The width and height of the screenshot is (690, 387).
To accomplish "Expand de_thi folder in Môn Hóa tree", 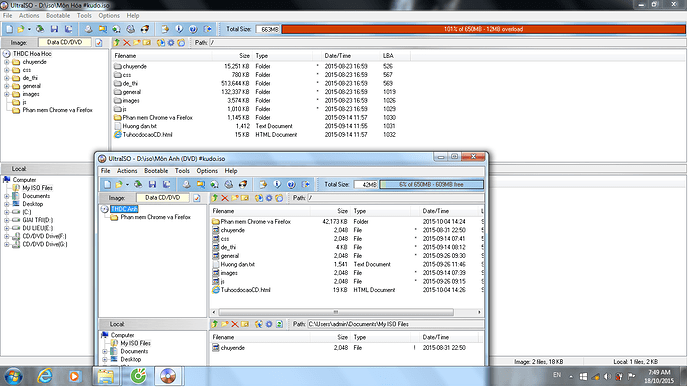I will (7, 78).
